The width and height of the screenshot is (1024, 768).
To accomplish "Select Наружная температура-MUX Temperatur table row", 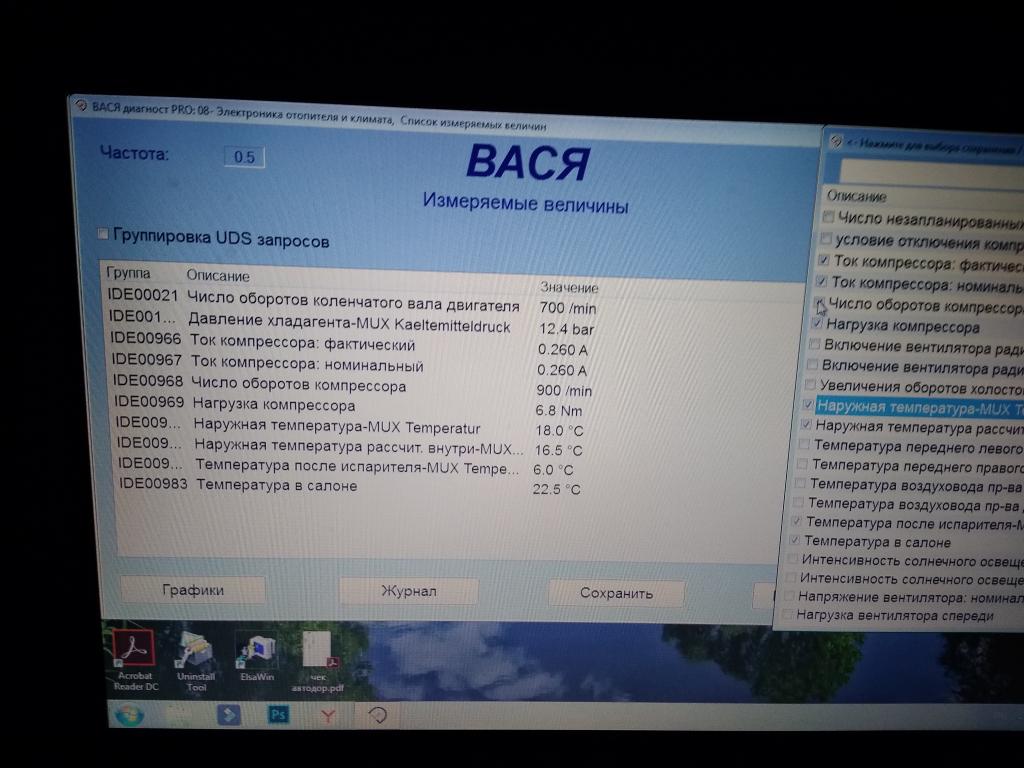I will click(x=349, y=426).
